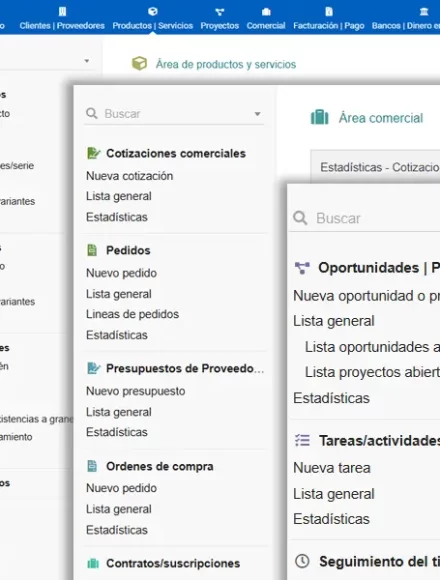Focus the Buscar field in commercial menu
Image resolution: width=440 pixels, height=580 pixels.
coord(174,114)
